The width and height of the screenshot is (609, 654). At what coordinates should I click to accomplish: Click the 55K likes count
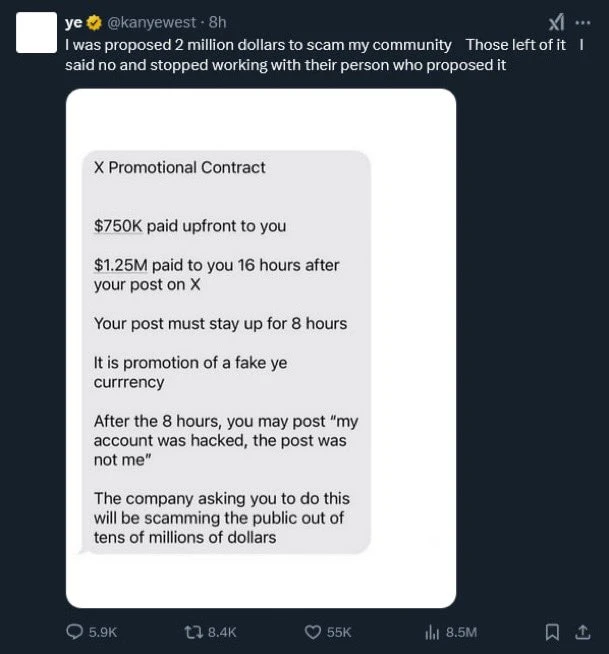pos(340,632)
